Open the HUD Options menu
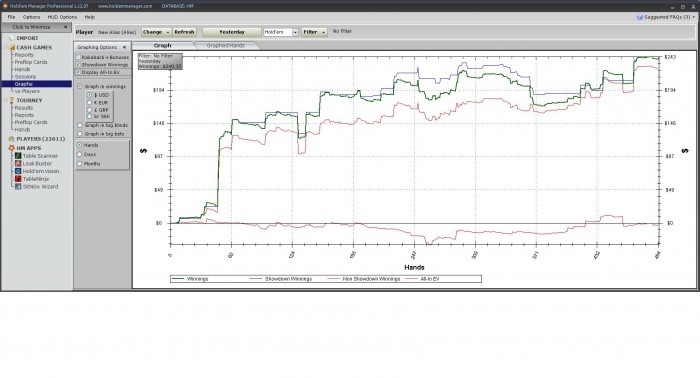This screenshot has height=378, width=700. [62, 17]
